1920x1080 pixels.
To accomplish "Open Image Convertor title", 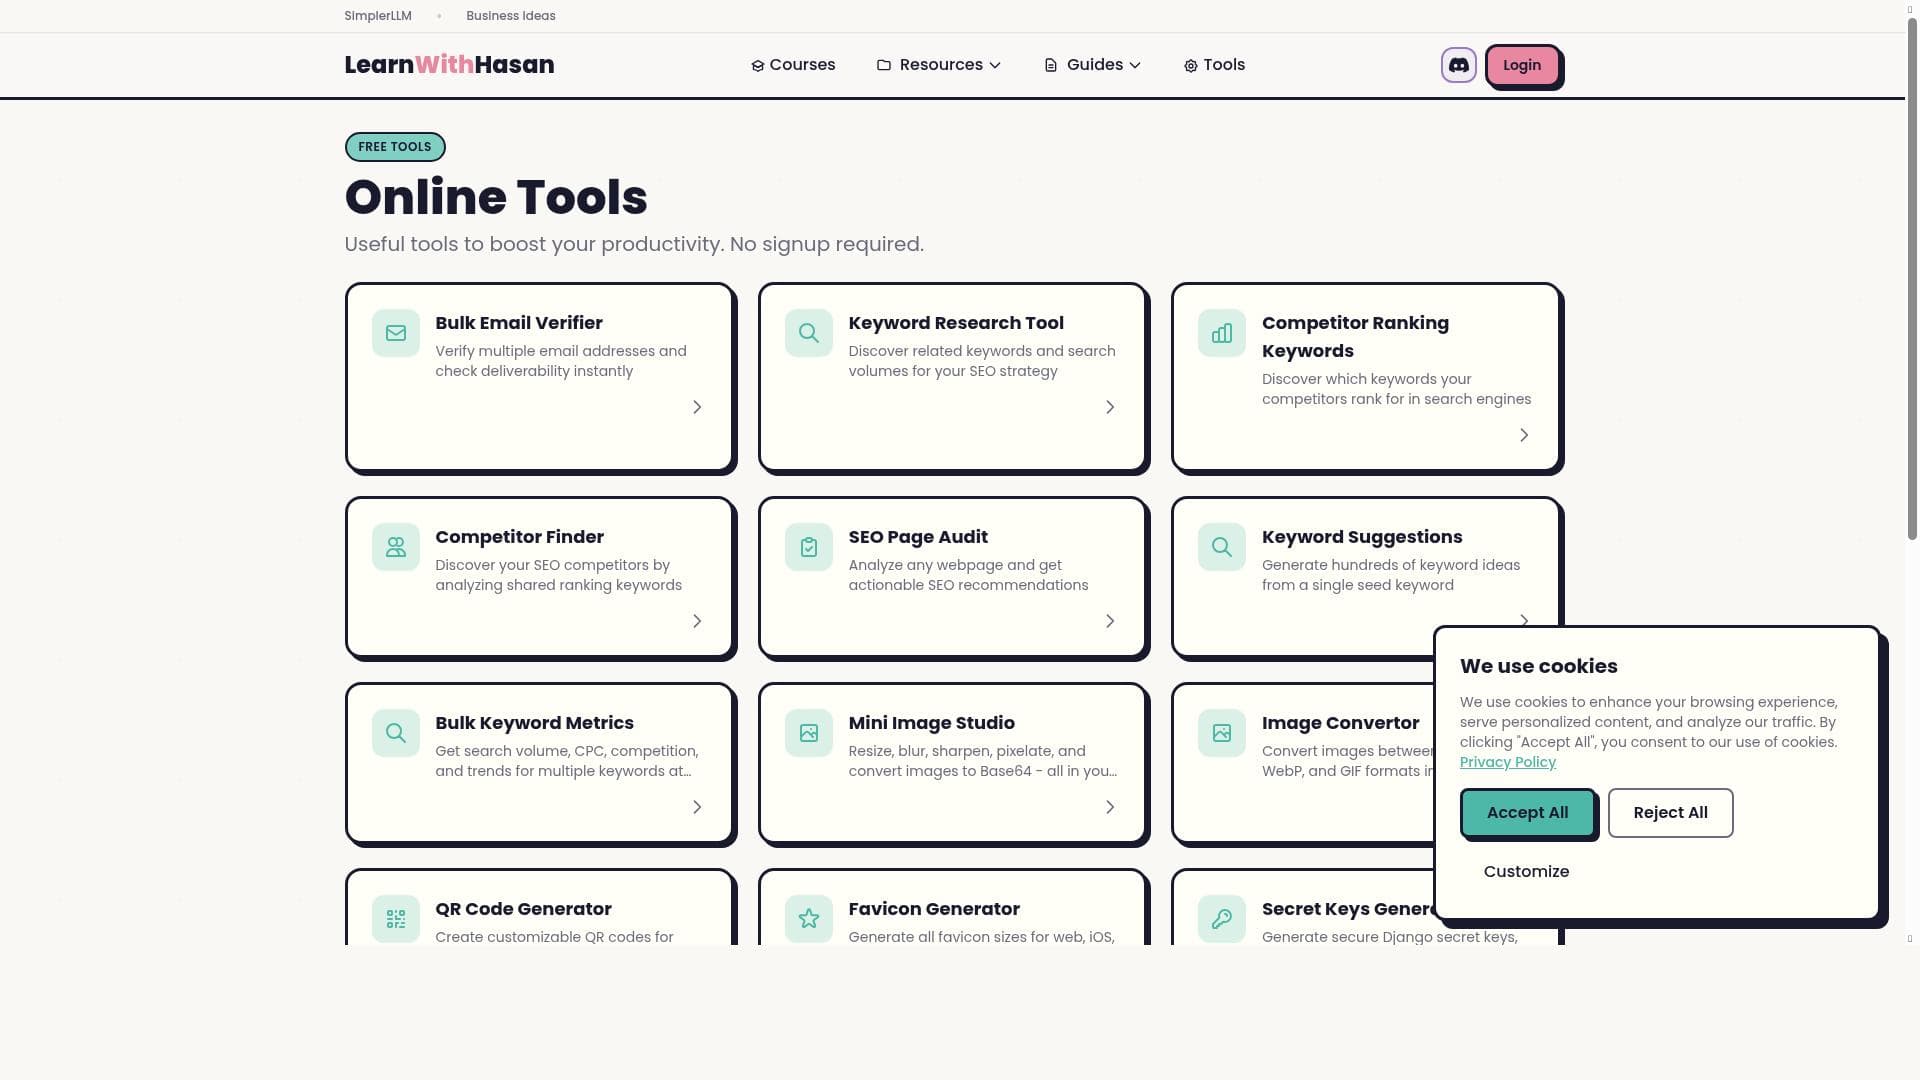I will (1340, 723).
